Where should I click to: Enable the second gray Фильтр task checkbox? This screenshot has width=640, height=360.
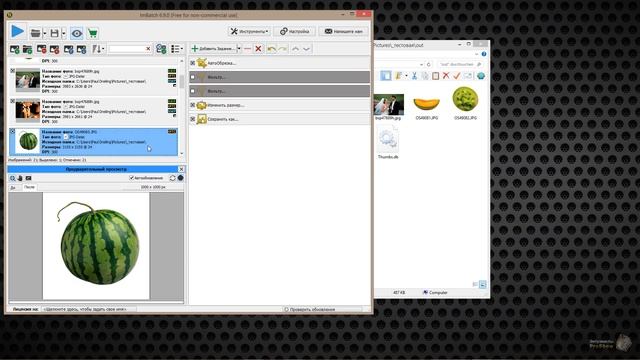coord(193,91)
